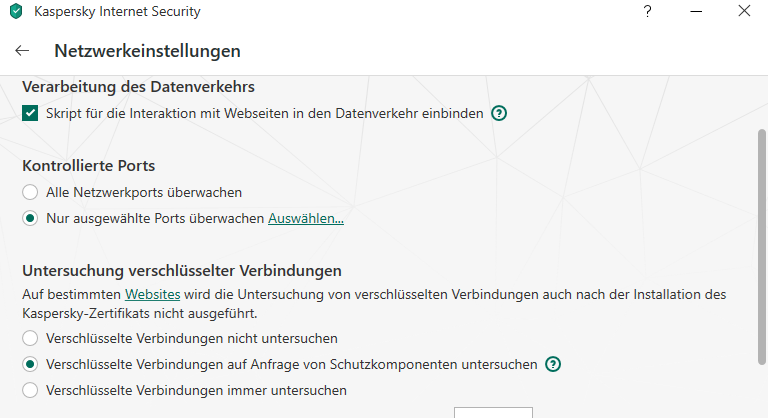Open help via the question mark in the title bar
This screenshot has width=768, height=418.
pos(648,11)
